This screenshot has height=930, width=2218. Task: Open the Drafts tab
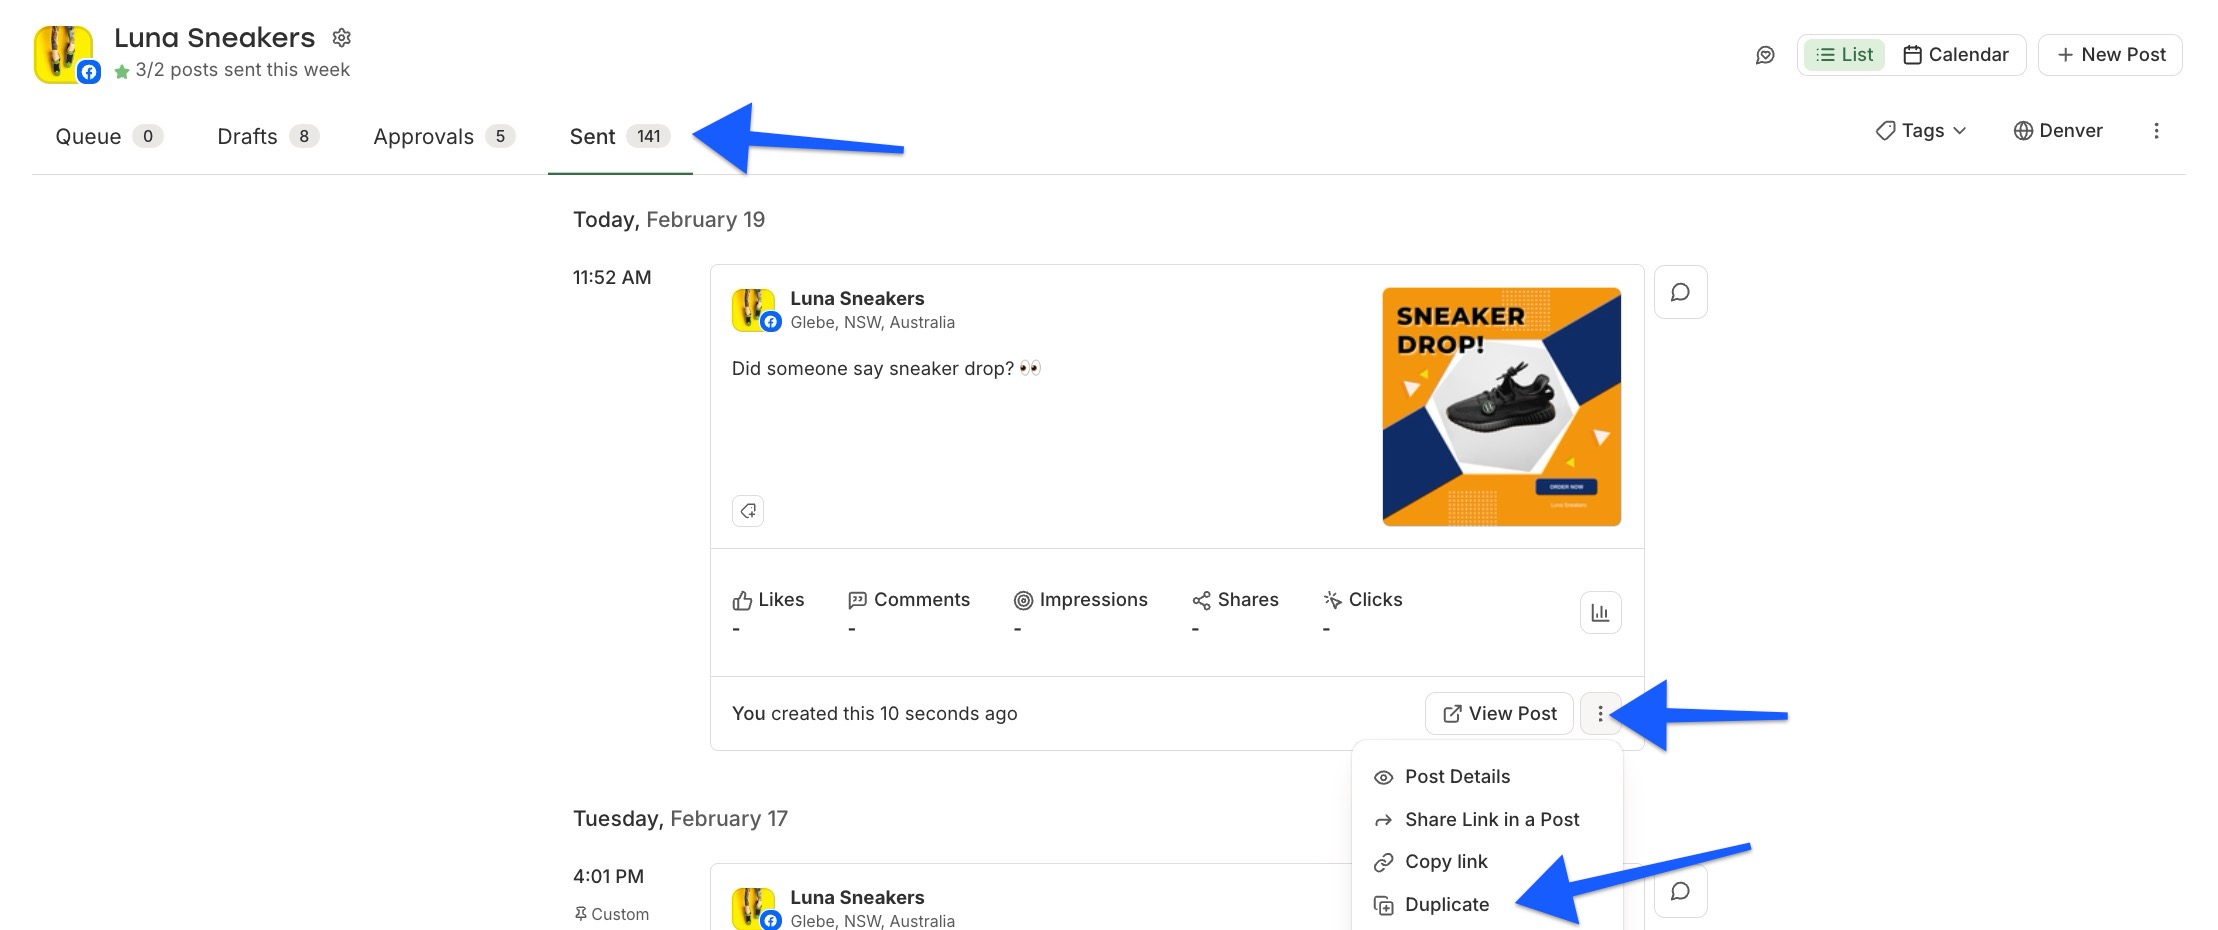pos(267,136)
